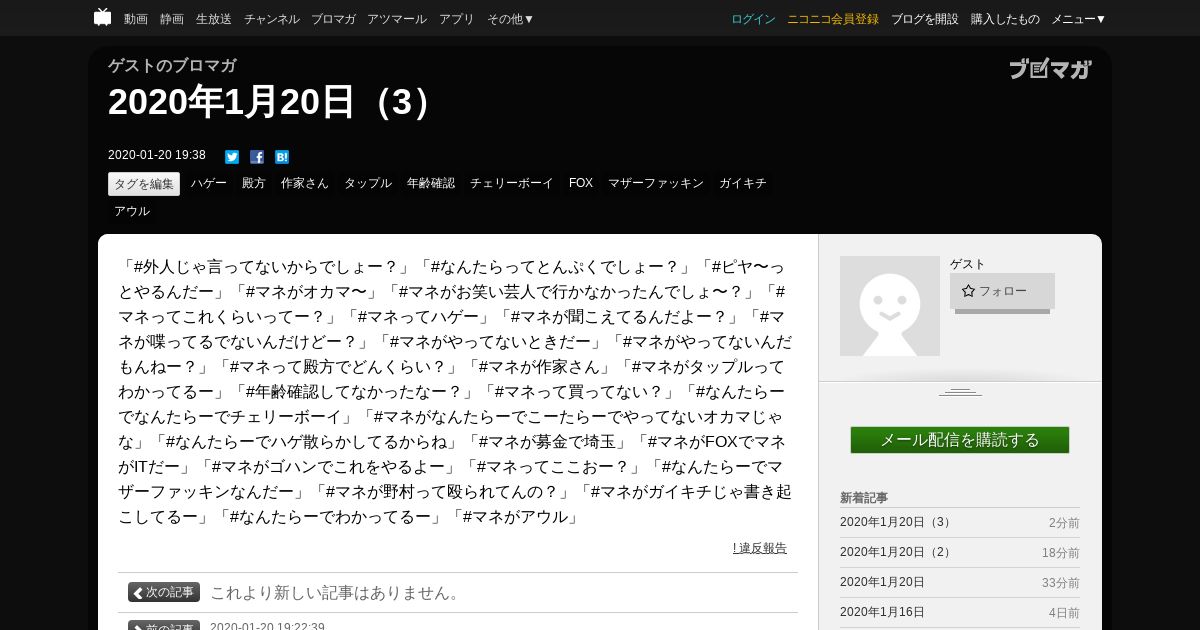Open the 静画 menu item
This screenshot has width=1200, height=630.
click(172, 19)
